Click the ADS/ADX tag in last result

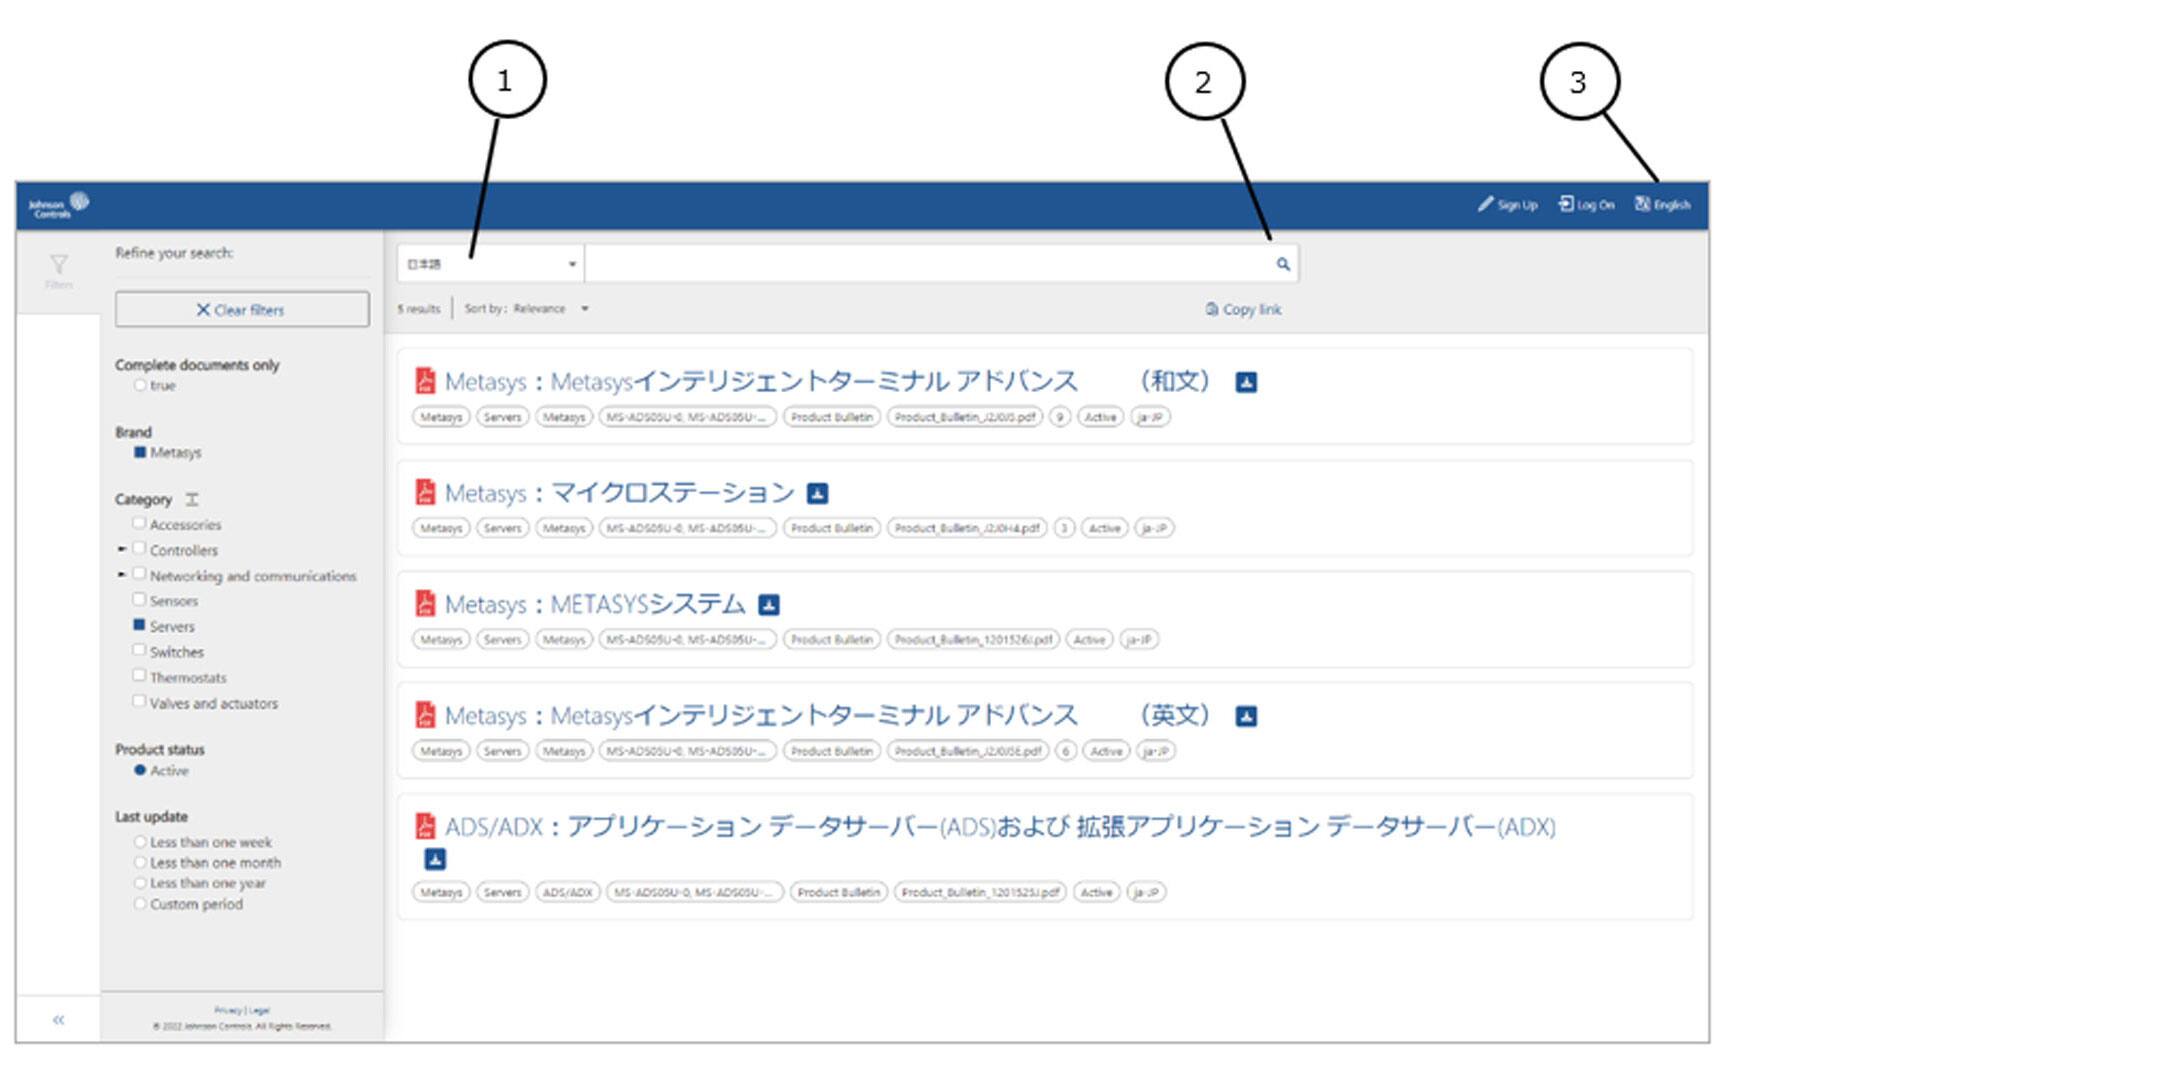pos(567,892)
